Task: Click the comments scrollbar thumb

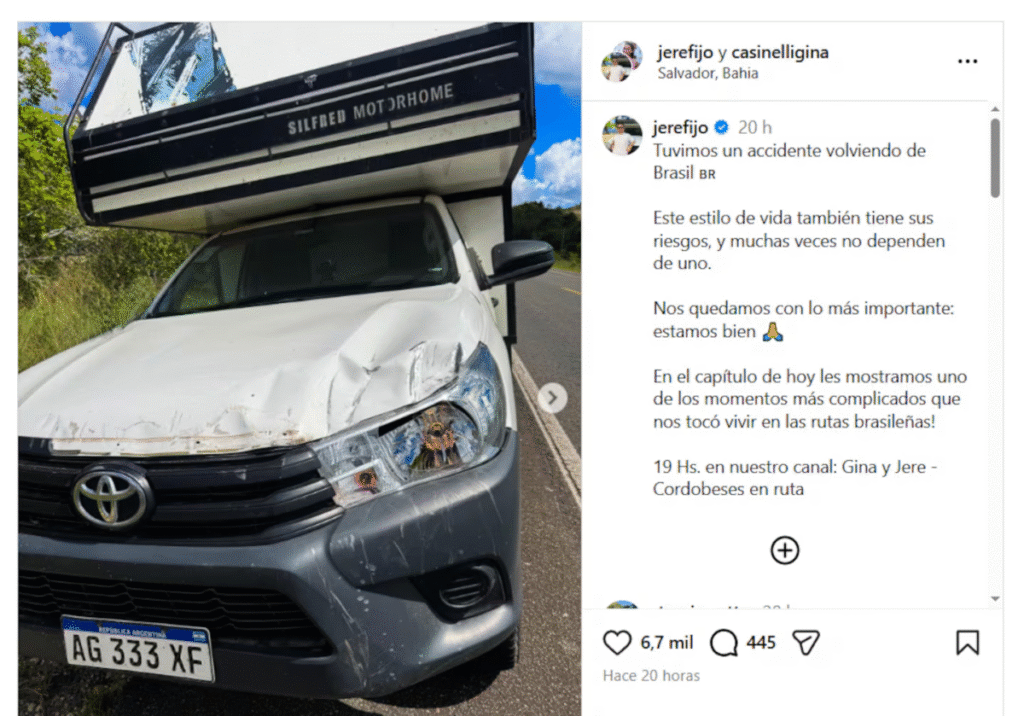Action: pyautogui.click(x=995, y=157)
